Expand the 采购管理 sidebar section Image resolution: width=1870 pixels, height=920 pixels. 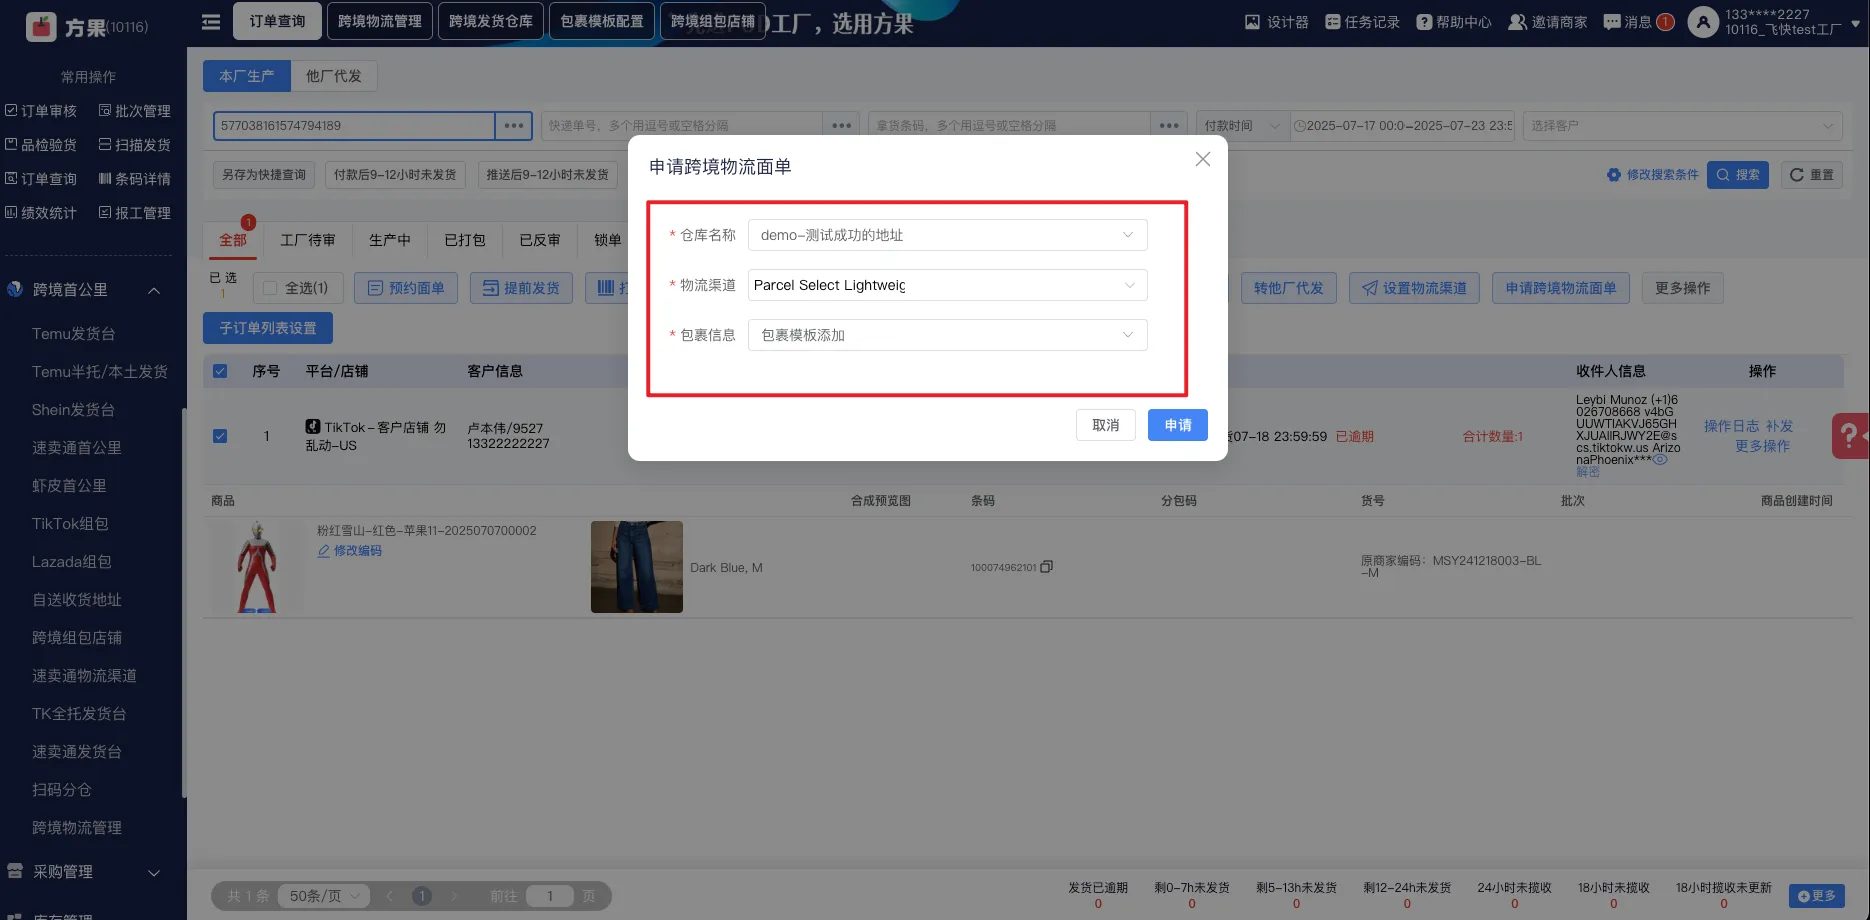pos(154,872)
